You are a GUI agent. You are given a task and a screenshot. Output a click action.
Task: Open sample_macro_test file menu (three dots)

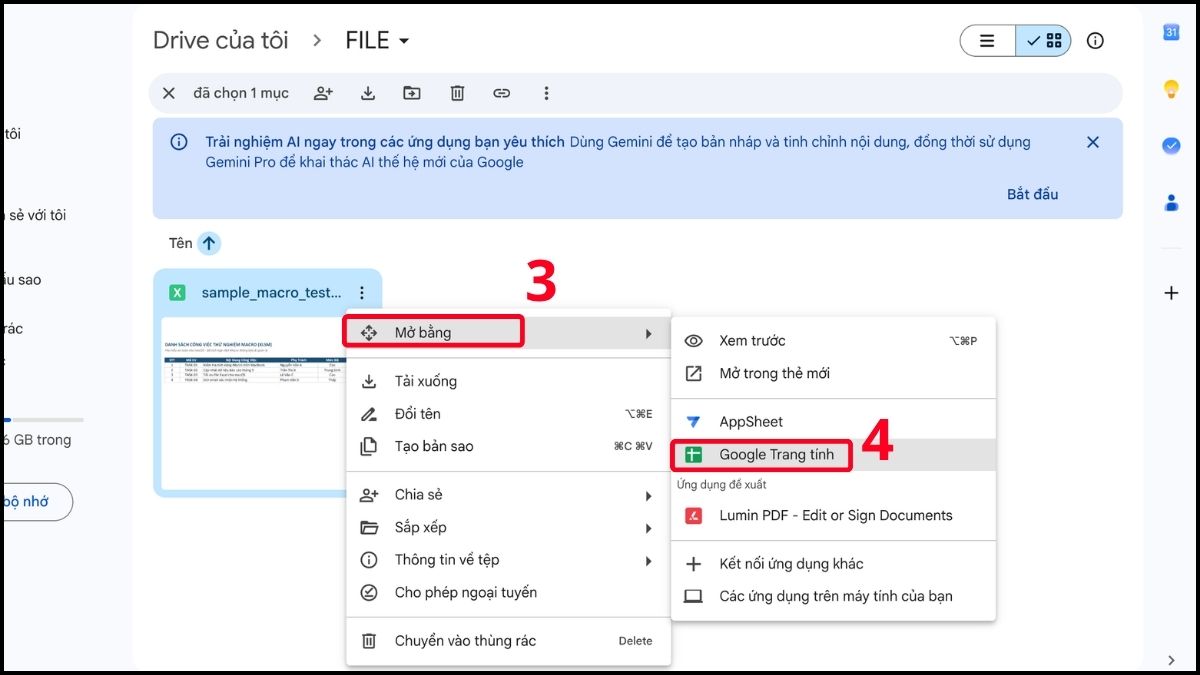click(x=362, y=293)
